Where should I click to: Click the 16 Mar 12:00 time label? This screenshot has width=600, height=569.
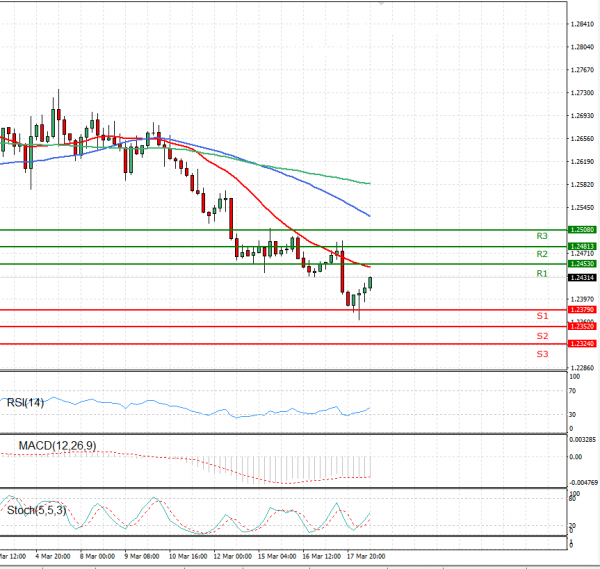point(321,556)
